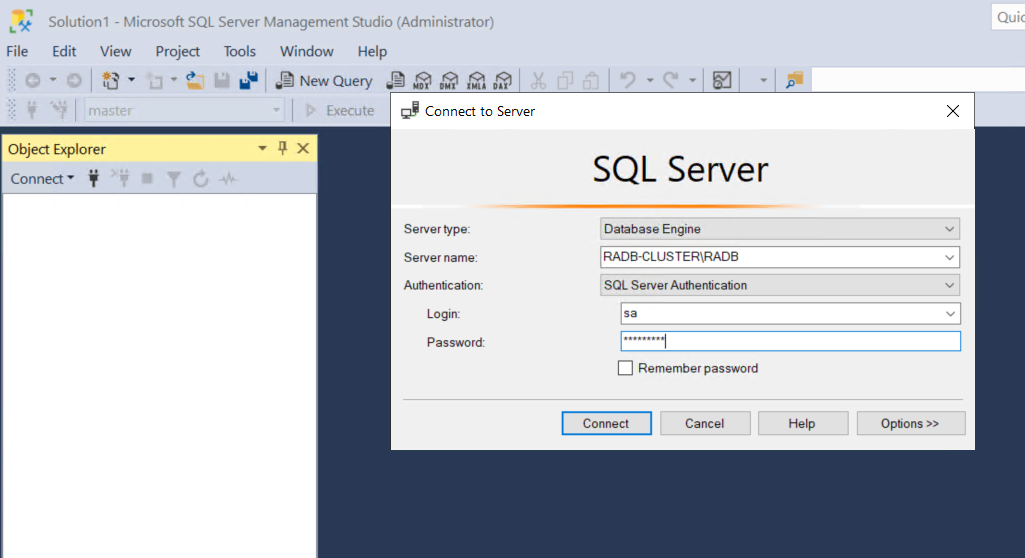This screenshot has width=1025, height=558.
Task: Click the Find in Files icon
Action: pyautogui.click(x=794, y=80)
